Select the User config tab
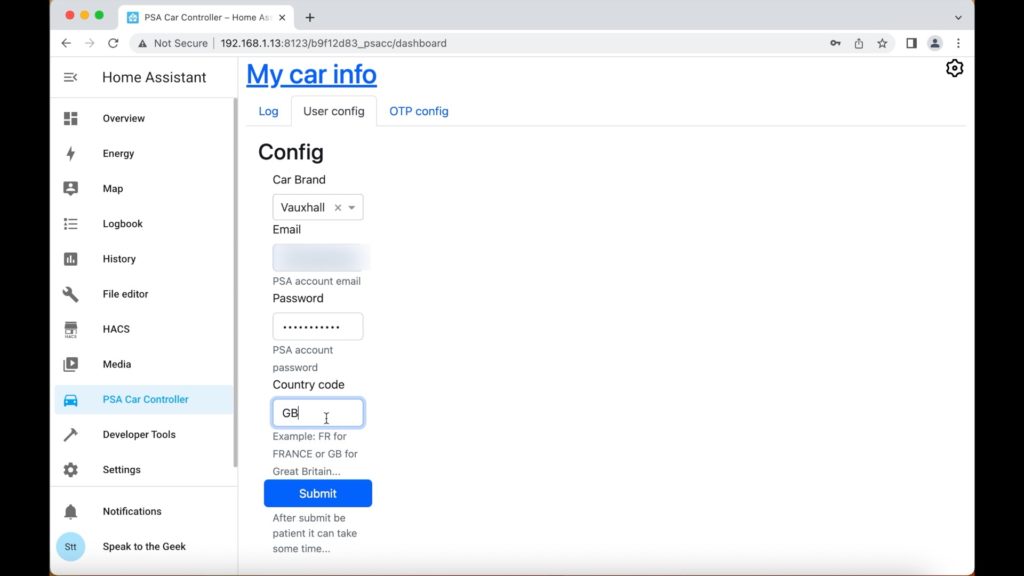 point(334,111)
